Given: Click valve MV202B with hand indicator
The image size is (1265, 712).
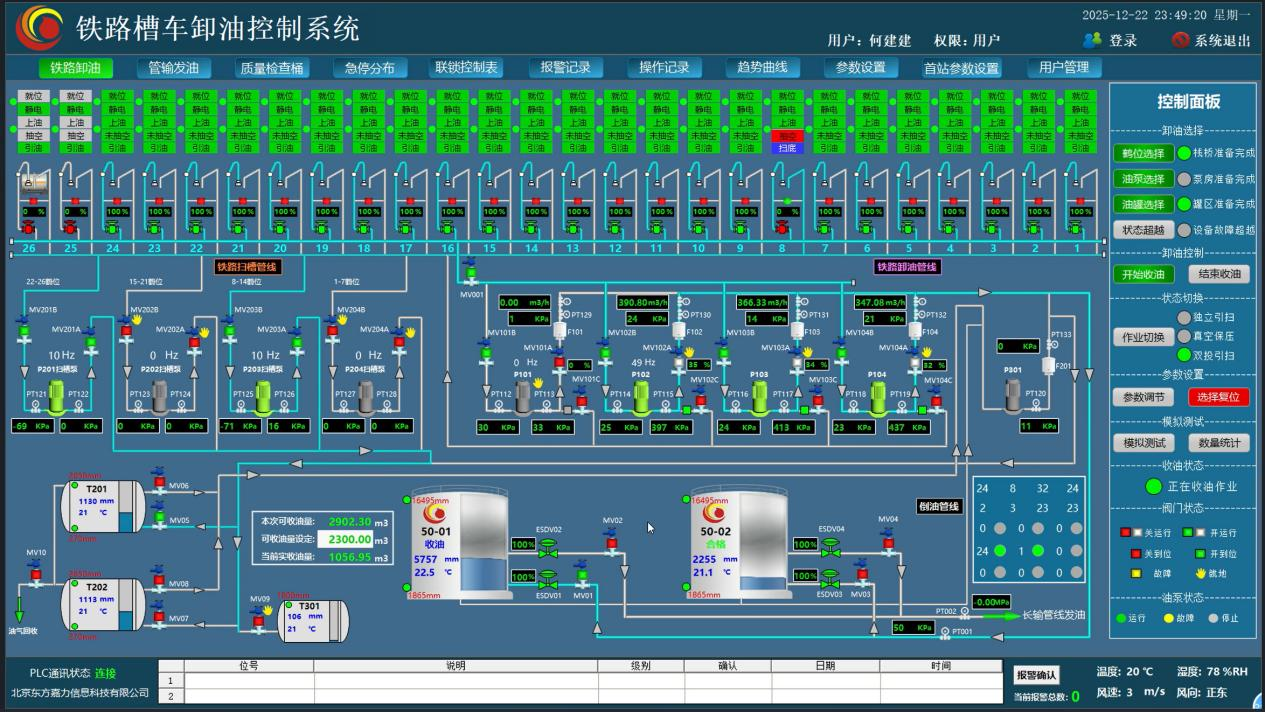Looking at the screenshot, I should [125, 327].
